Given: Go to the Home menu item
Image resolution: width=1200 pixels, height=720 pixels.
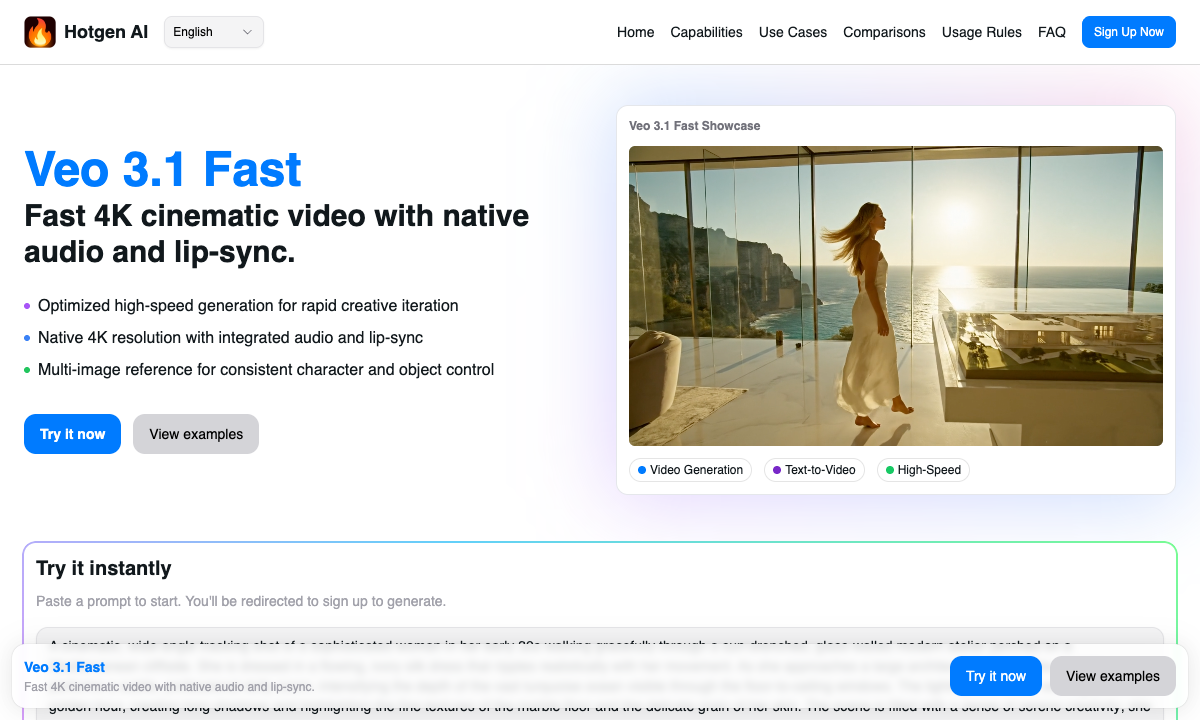Looking at the screenshot, I should click(x=635, y=32).
